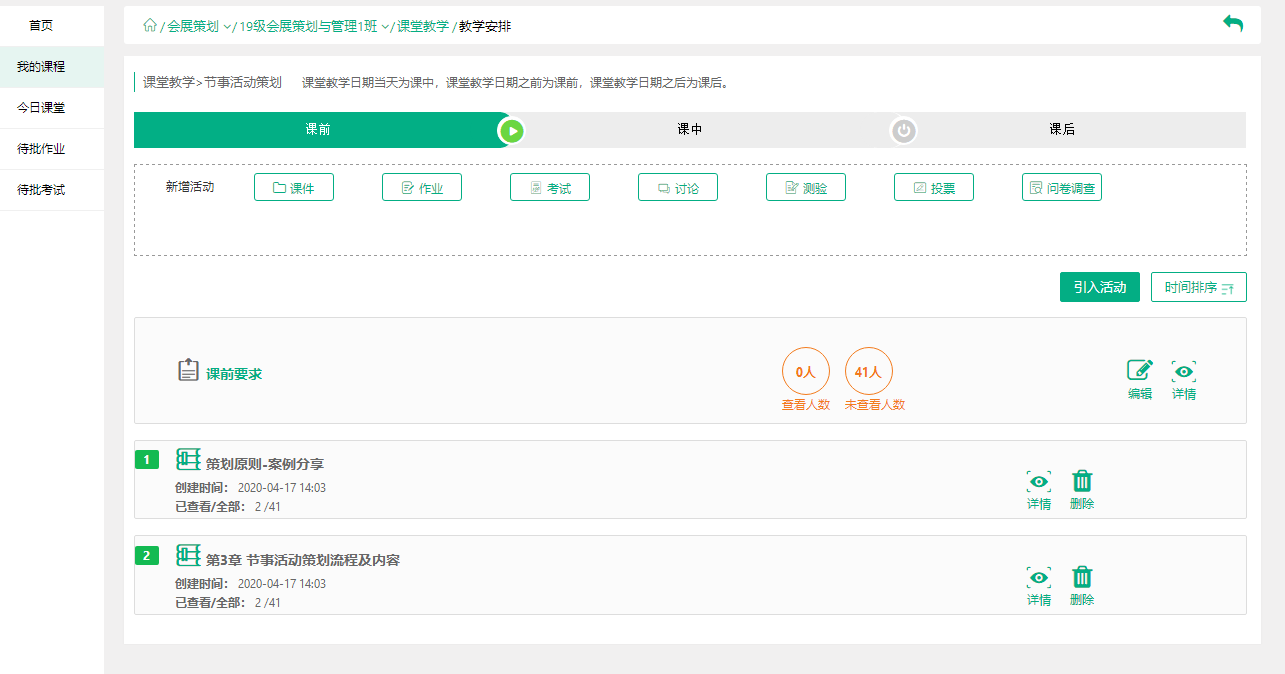This screenshot has height=674, width=1285.
Task: Delete the 策划原则-案例分享 item
Action: [x=1082, y=482]
